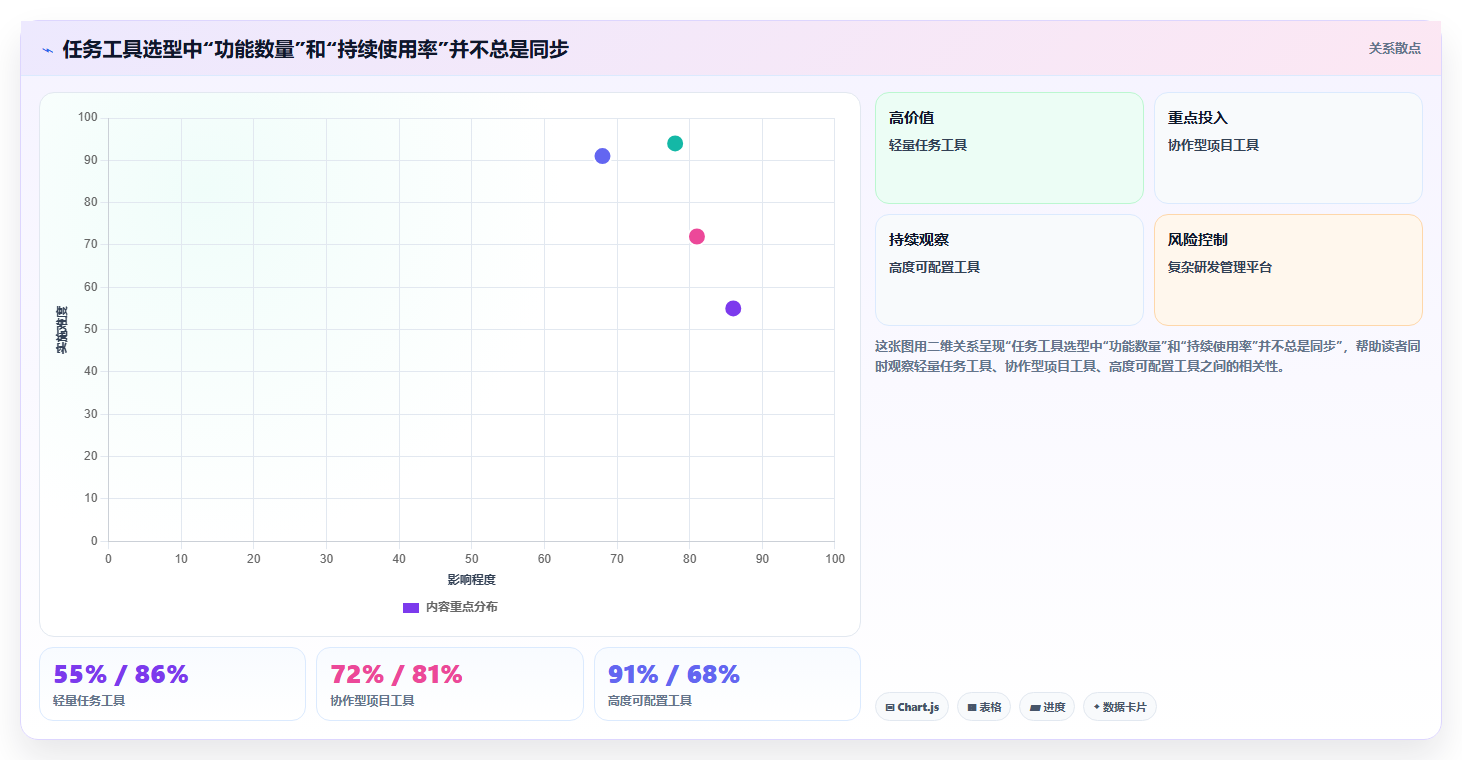1462x760 pixels.
Task: Open the 风险控制 quadrant card
Action: coord(1288,270)
